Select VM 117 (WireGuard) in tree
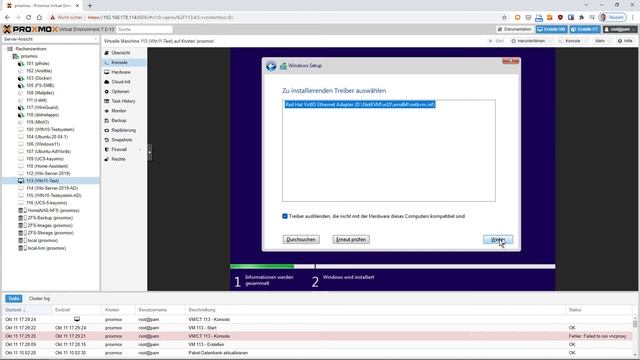The image size is (640, 360). pos(42,108)
